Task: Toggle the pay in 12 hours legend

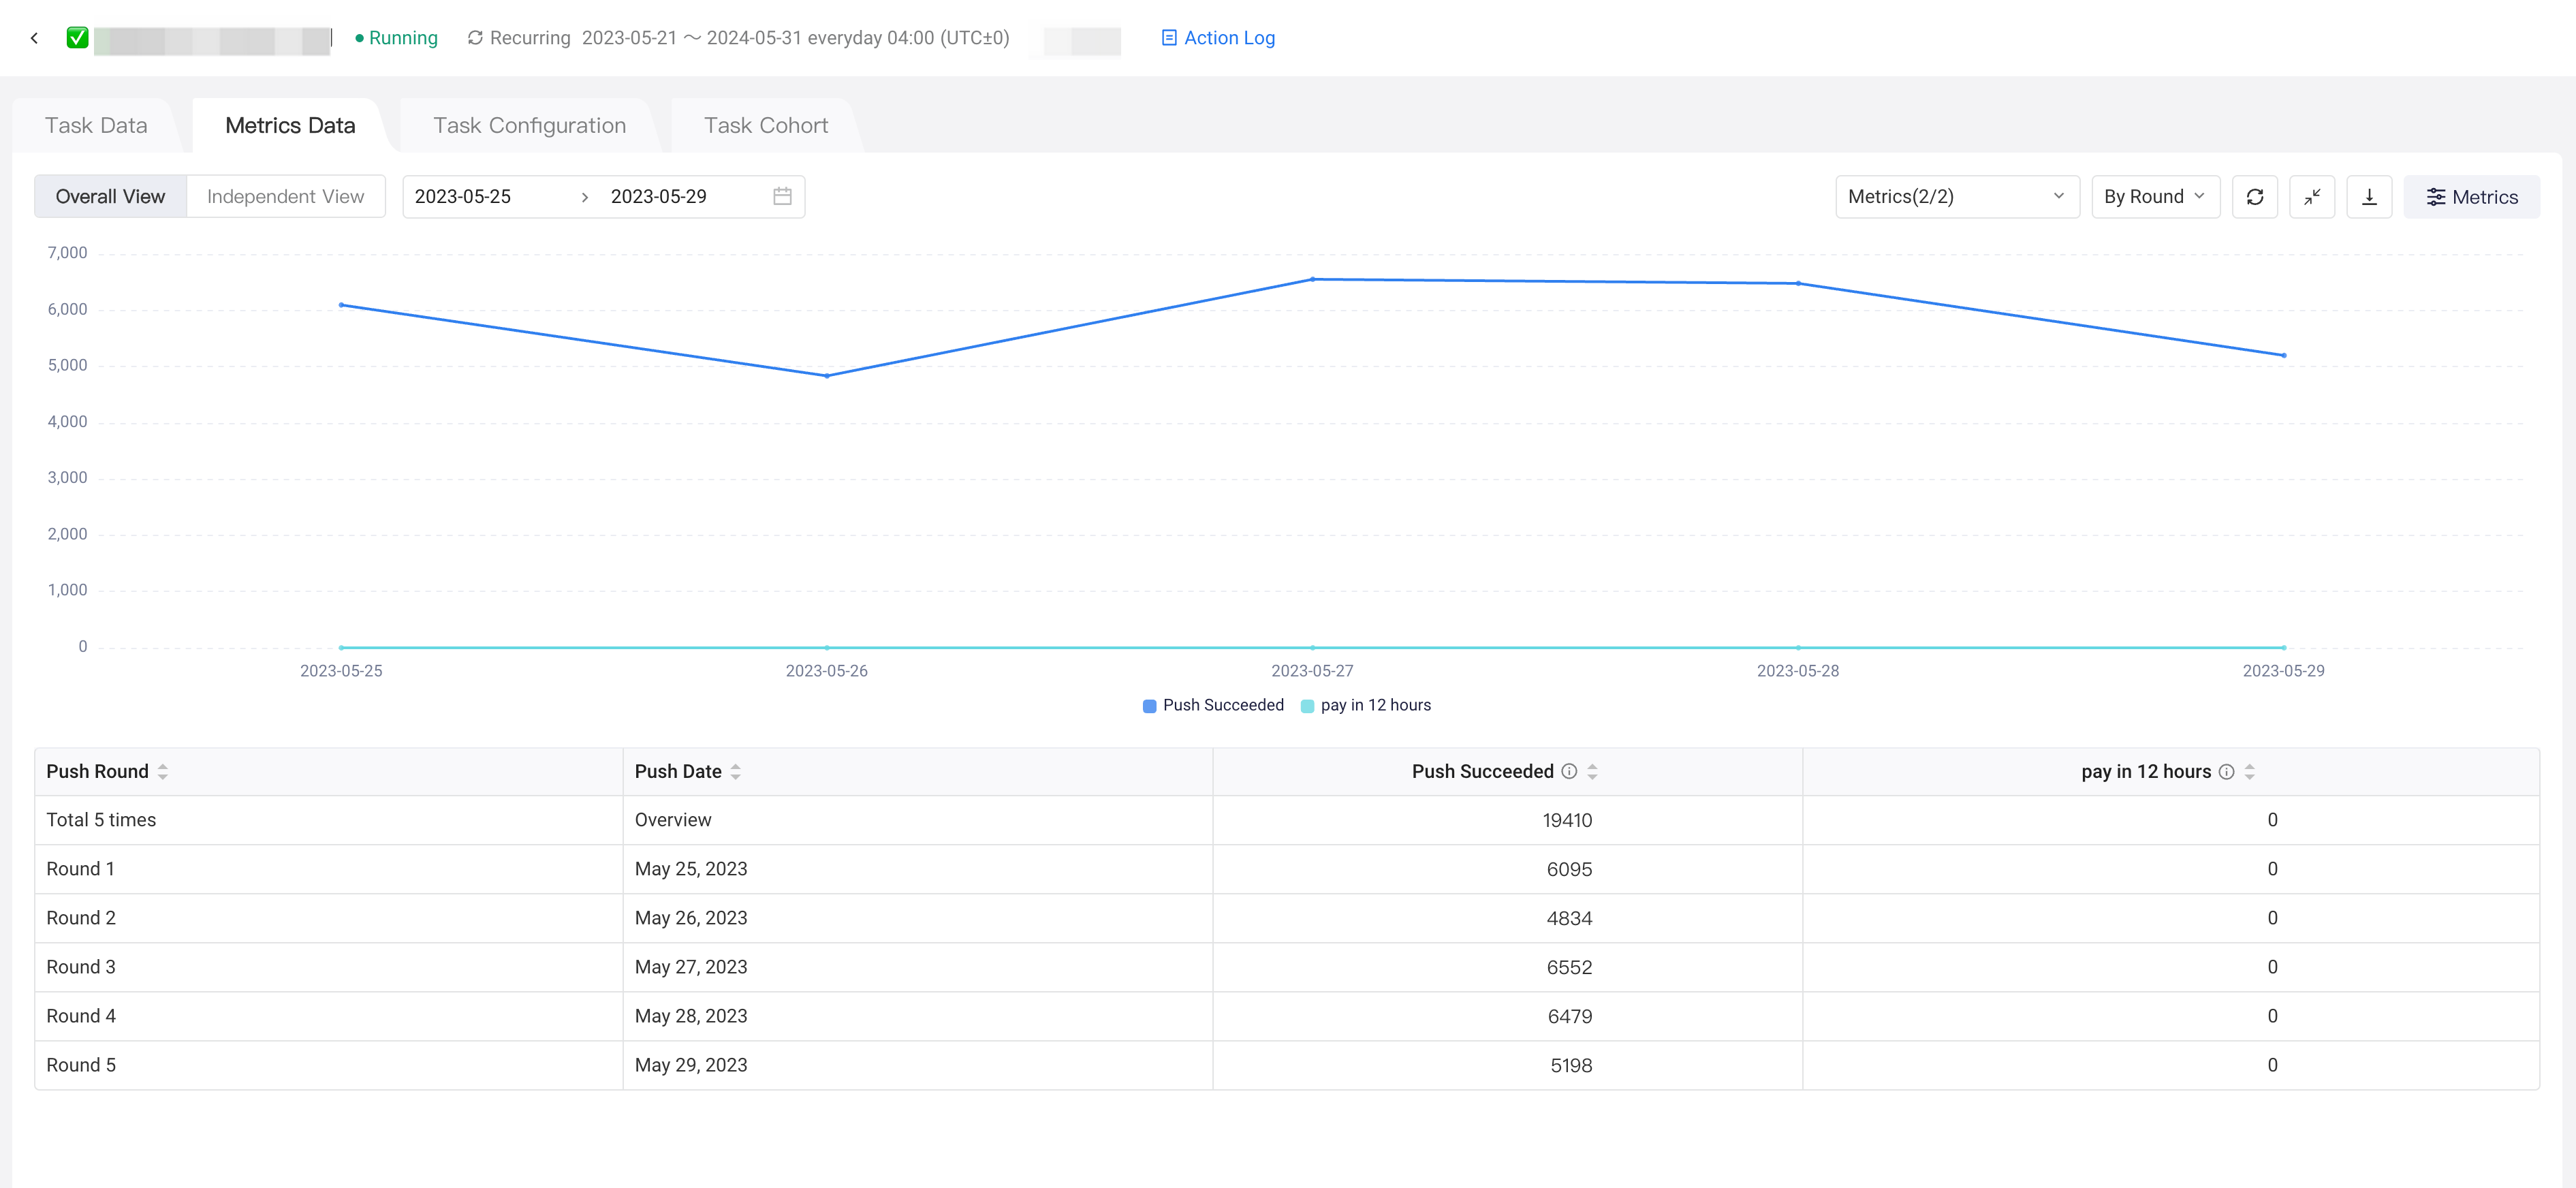Action: tap(1366, 705)
